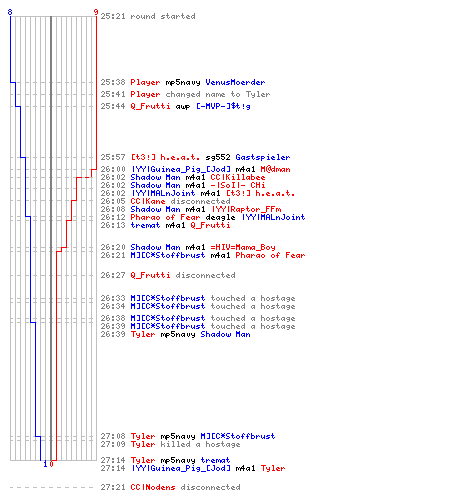Screen dimensions: 450x500
Task: Select CC|Nodens in the 27:21 disconnected entry
Action: coord(153,487)
